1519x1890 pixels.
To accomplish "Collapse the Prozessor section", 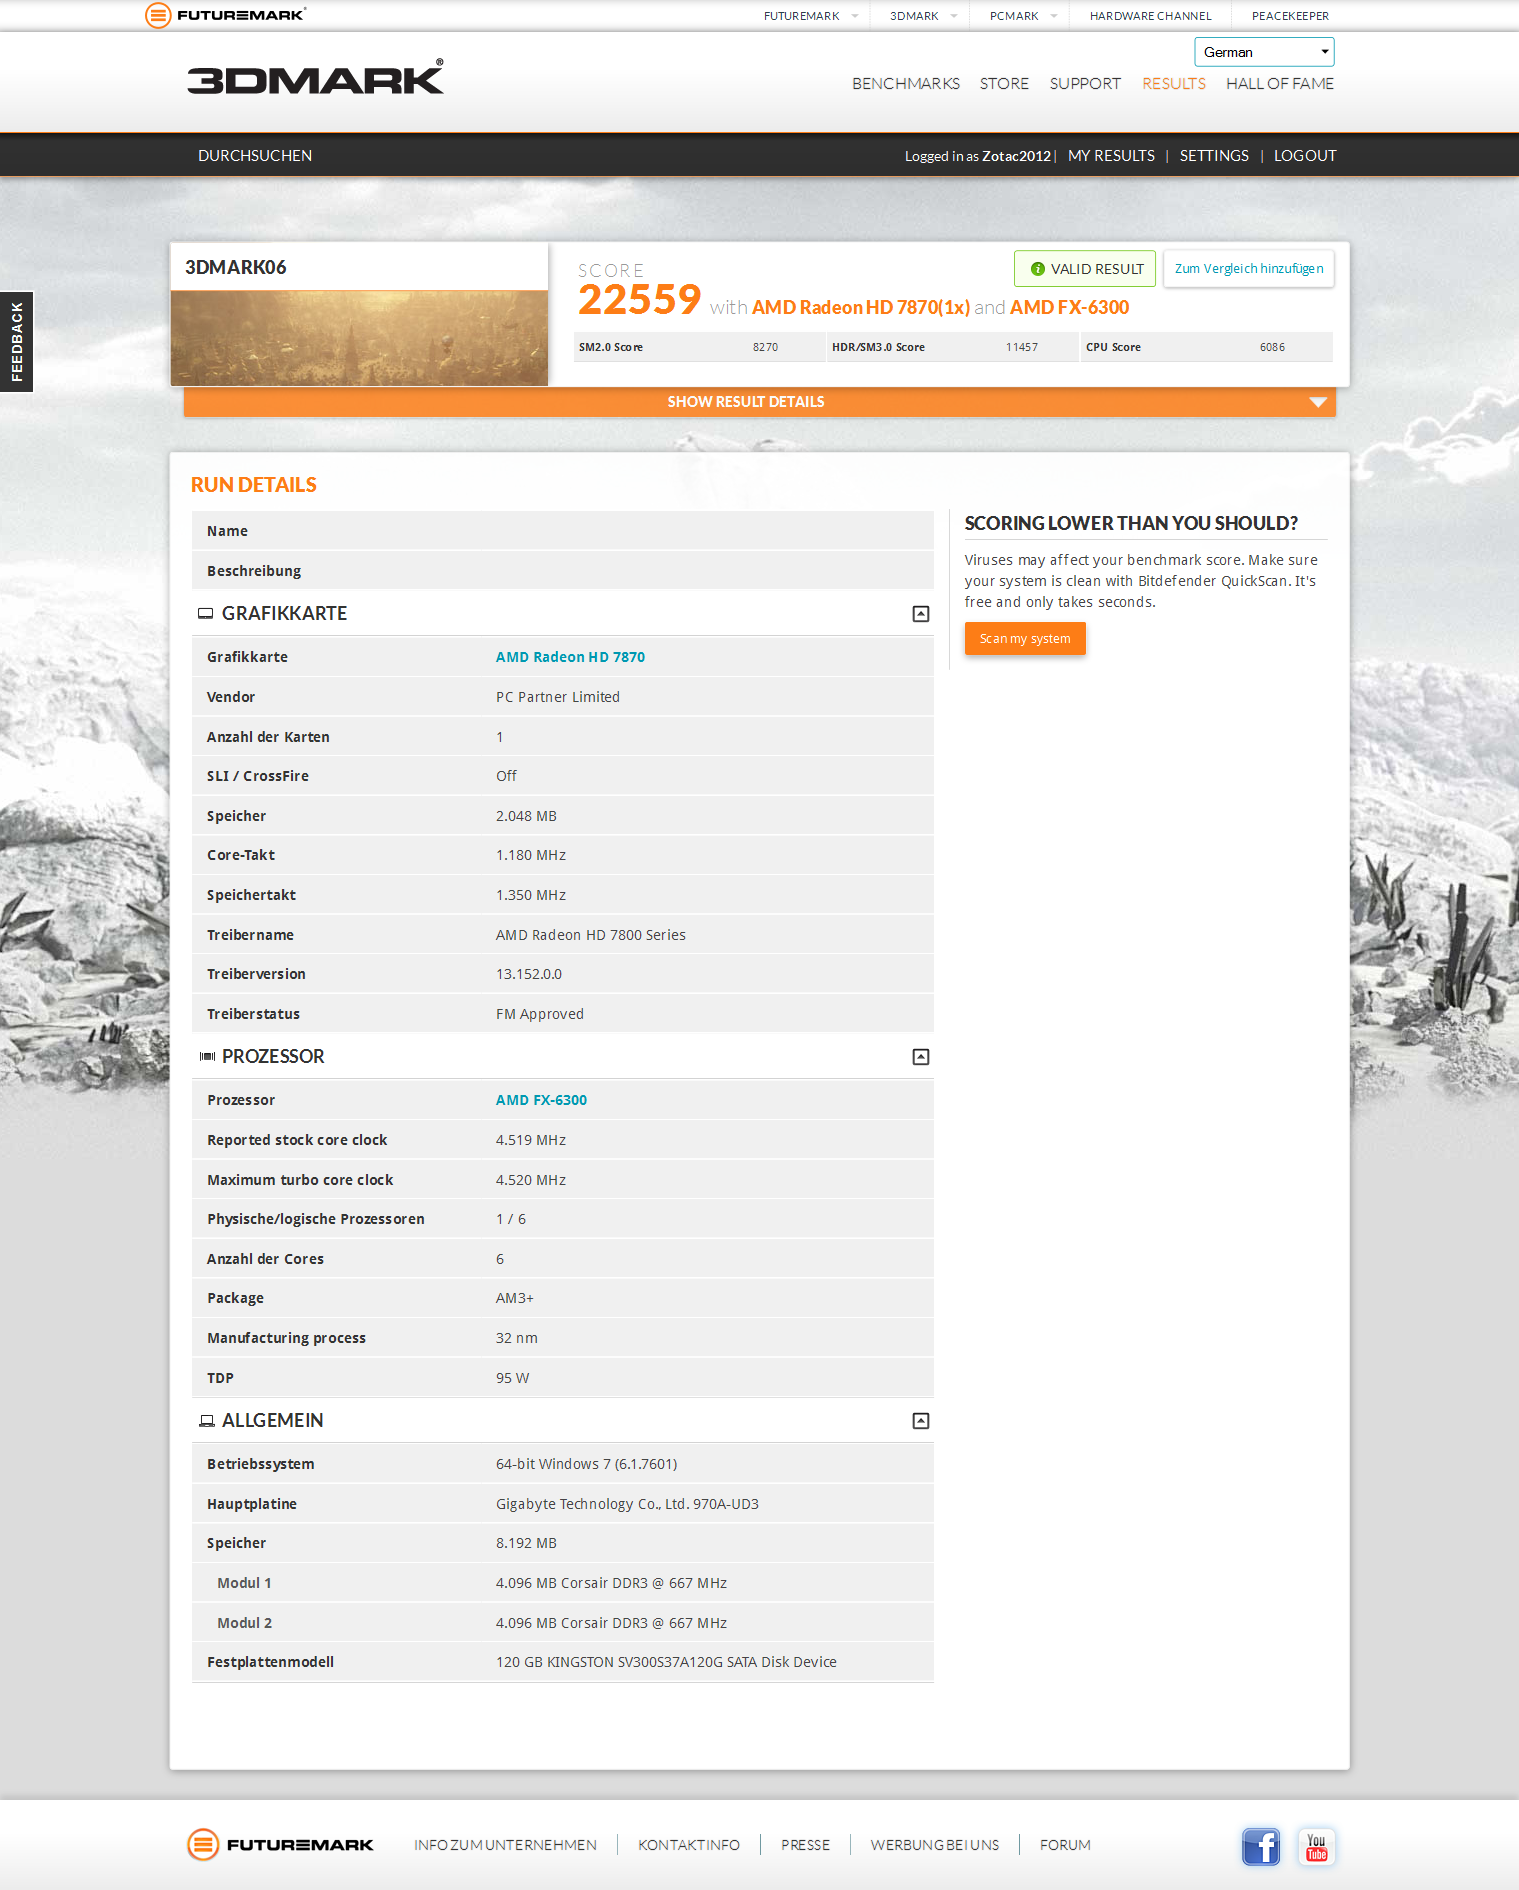I will point(921,1057).
